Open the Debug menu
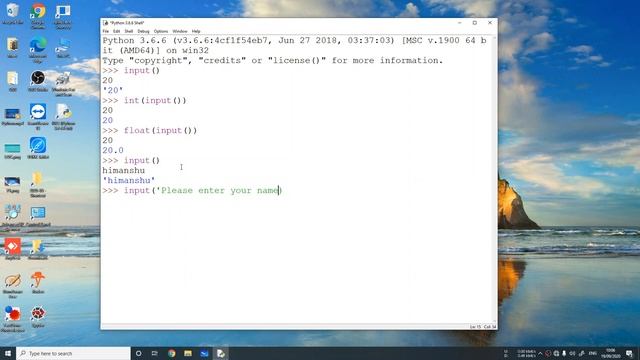 (143, 31)
